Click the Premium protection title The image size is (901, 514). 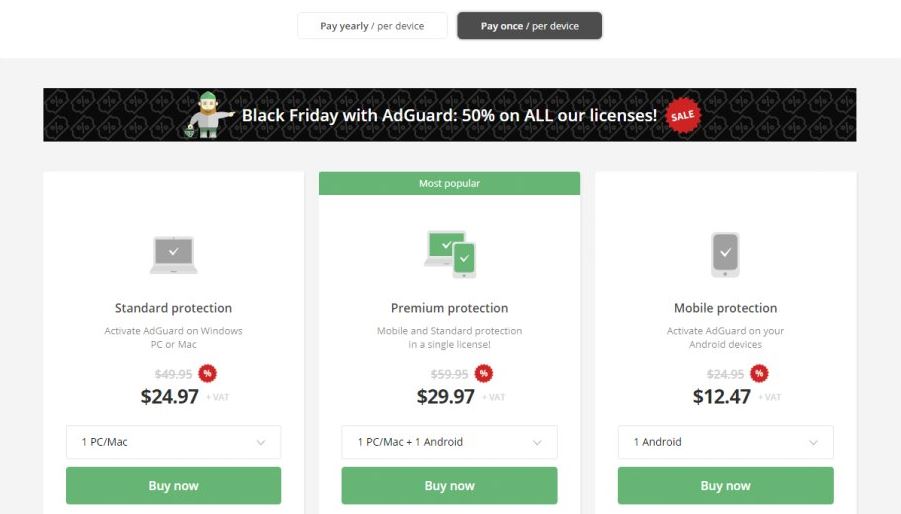tap(449, 308)
